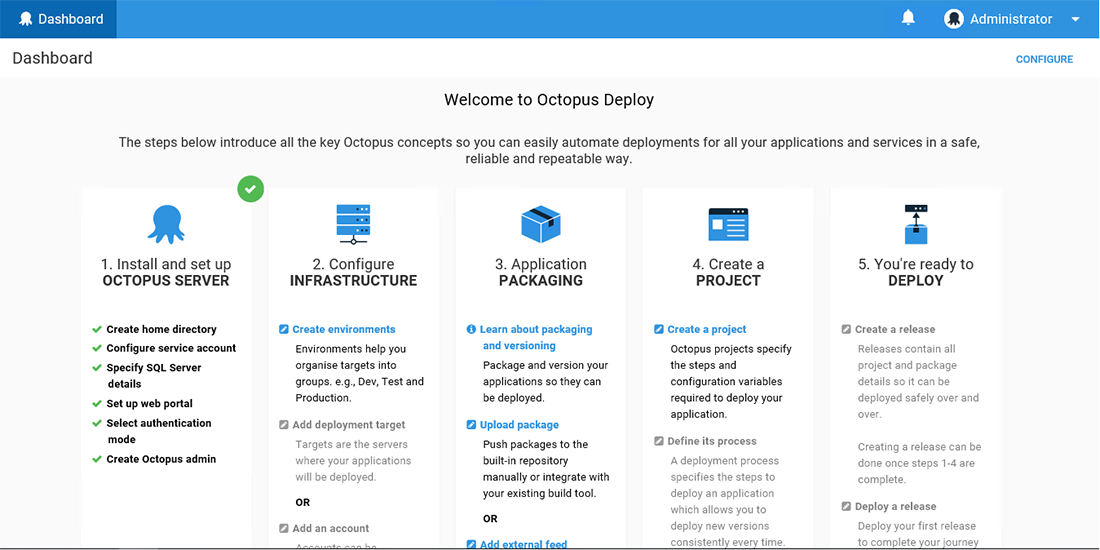The width and height of the screenshot is (1100, 550).
Task: Click the Create a Project window icon
Action: coord(728,224)
